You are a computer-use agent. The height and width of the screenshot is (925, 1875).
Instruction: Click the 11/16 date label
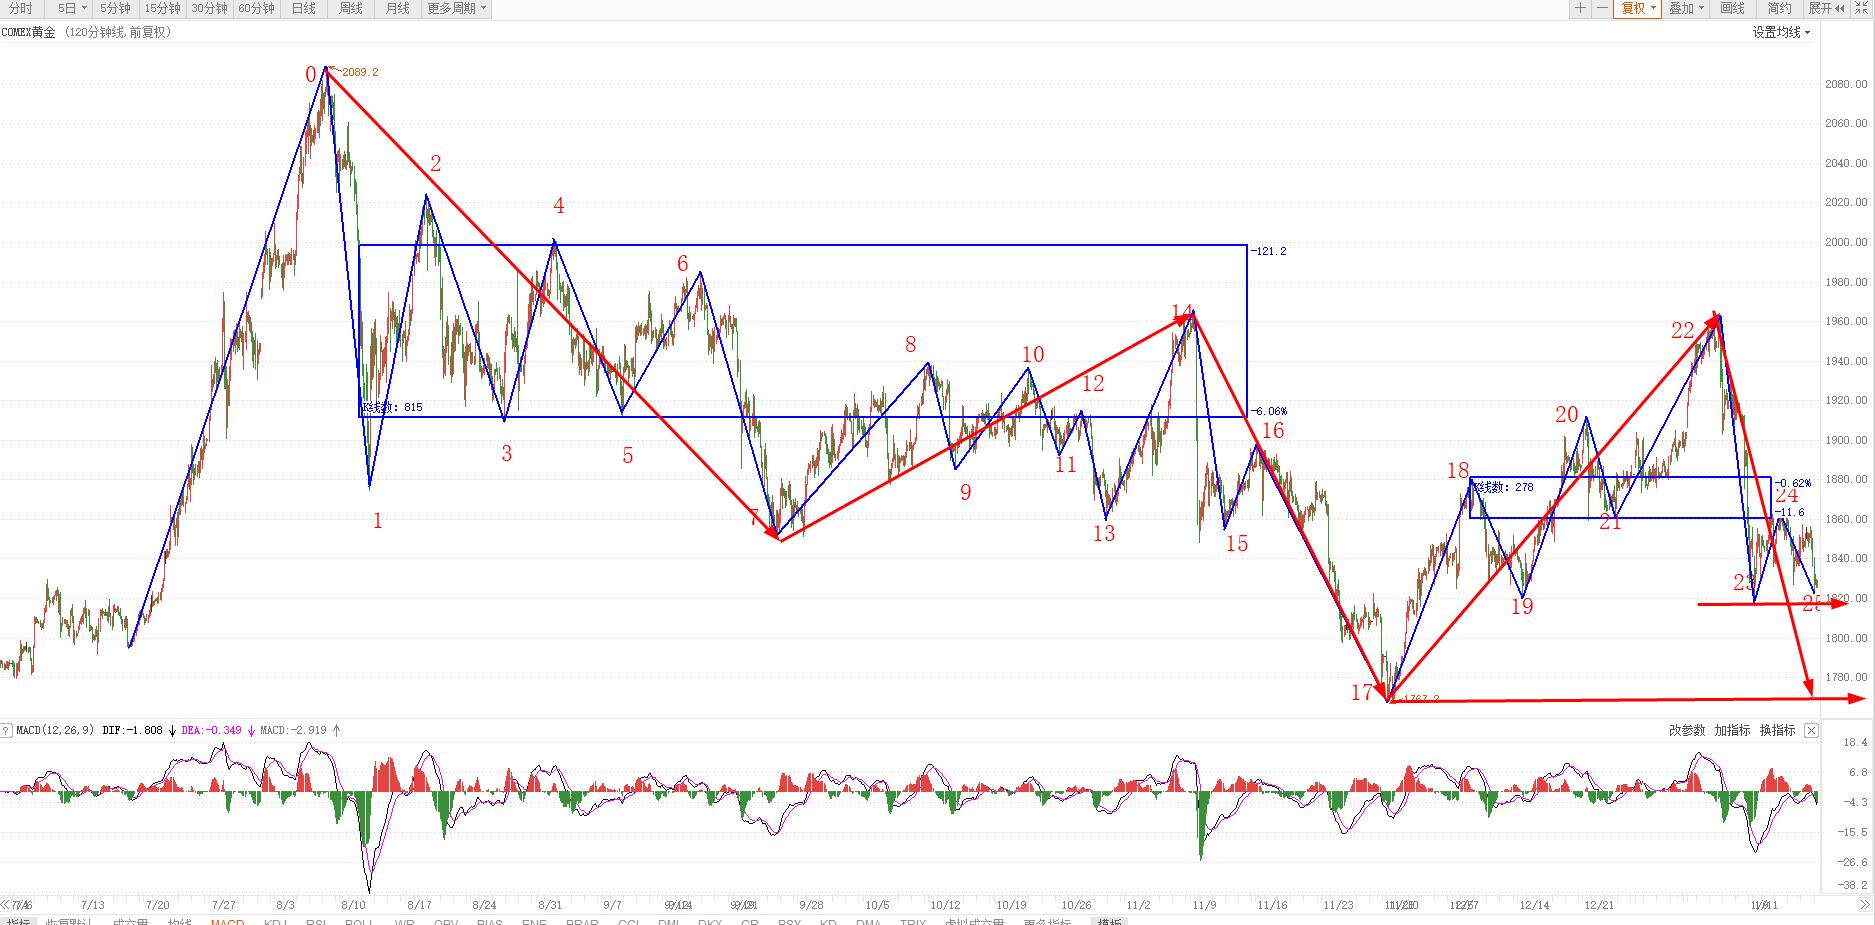pos(1272,905)
